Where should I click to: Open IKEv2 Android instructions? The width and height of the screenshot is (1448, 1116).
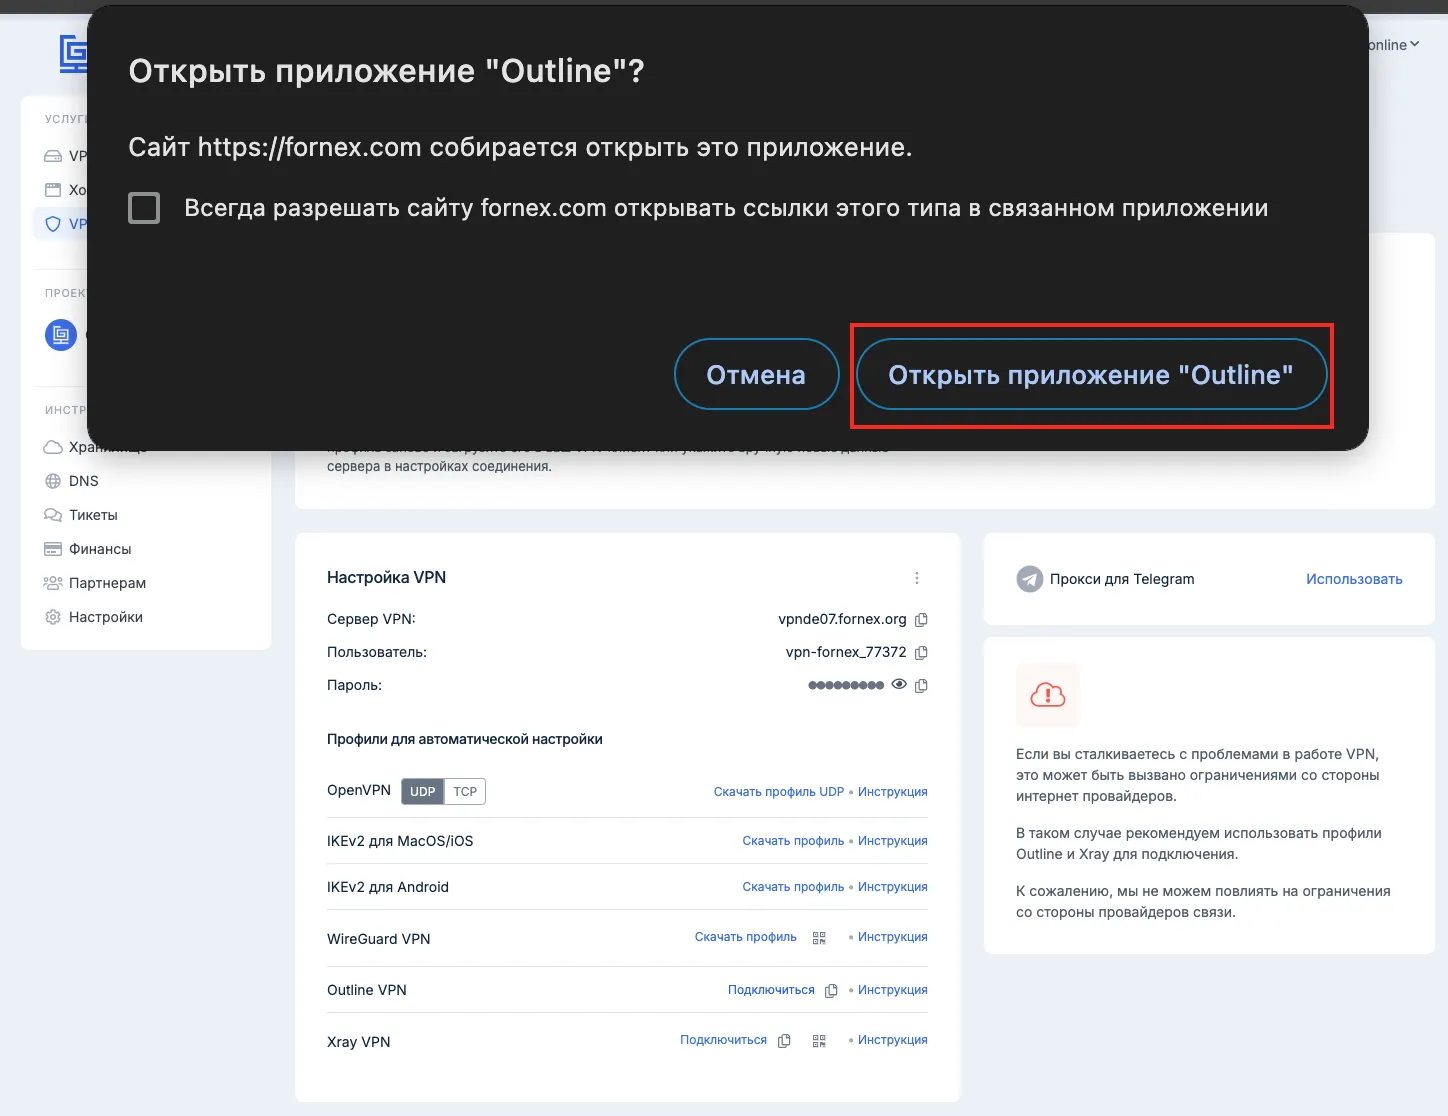(x=893, y=887)
